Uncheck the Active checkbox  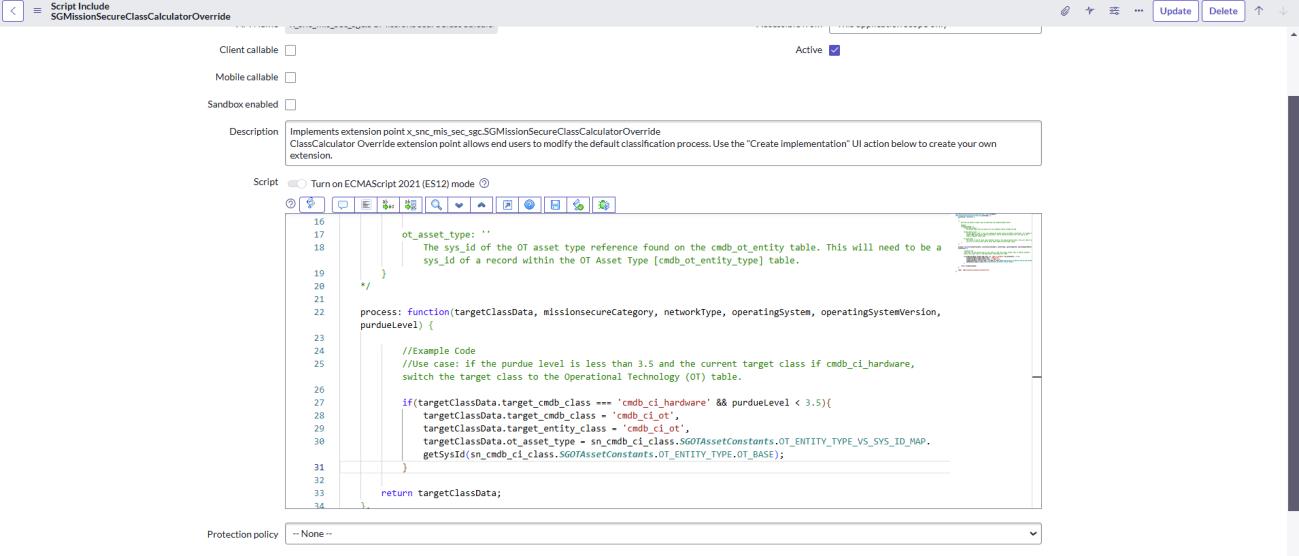pyautogui.click(x=835, y=50)
